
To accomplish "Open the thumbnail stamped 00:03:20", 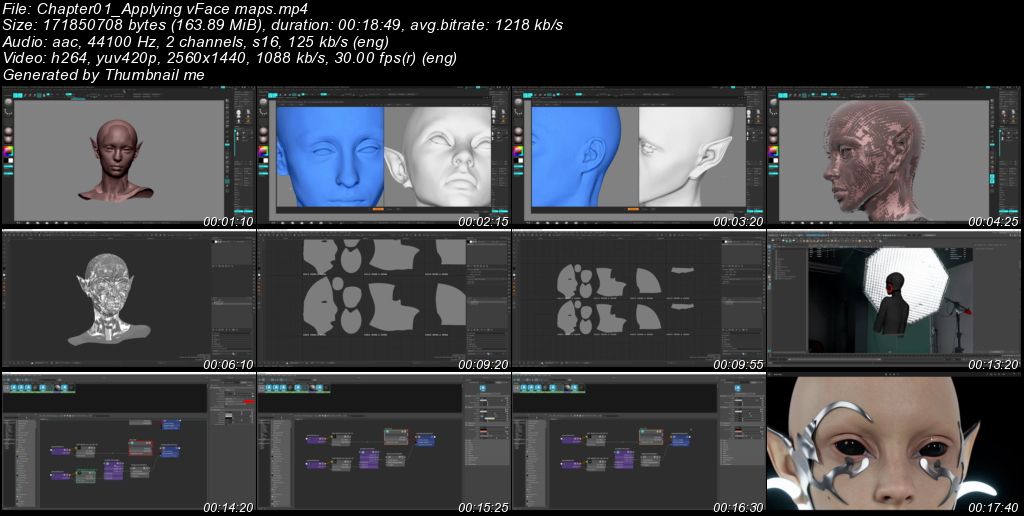I will click(638, 157).
